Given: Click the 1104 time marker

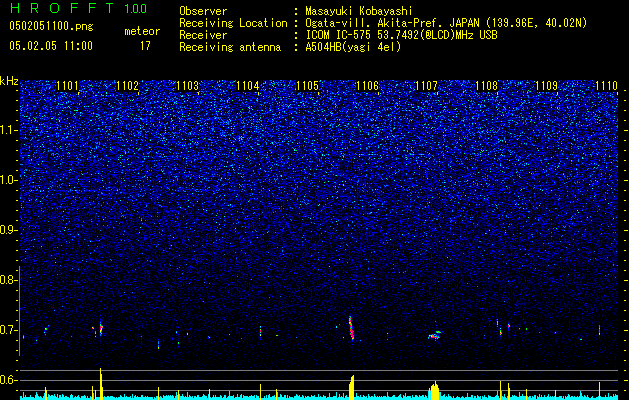Looking at the screenshot, I should click(x=248, y=86).
